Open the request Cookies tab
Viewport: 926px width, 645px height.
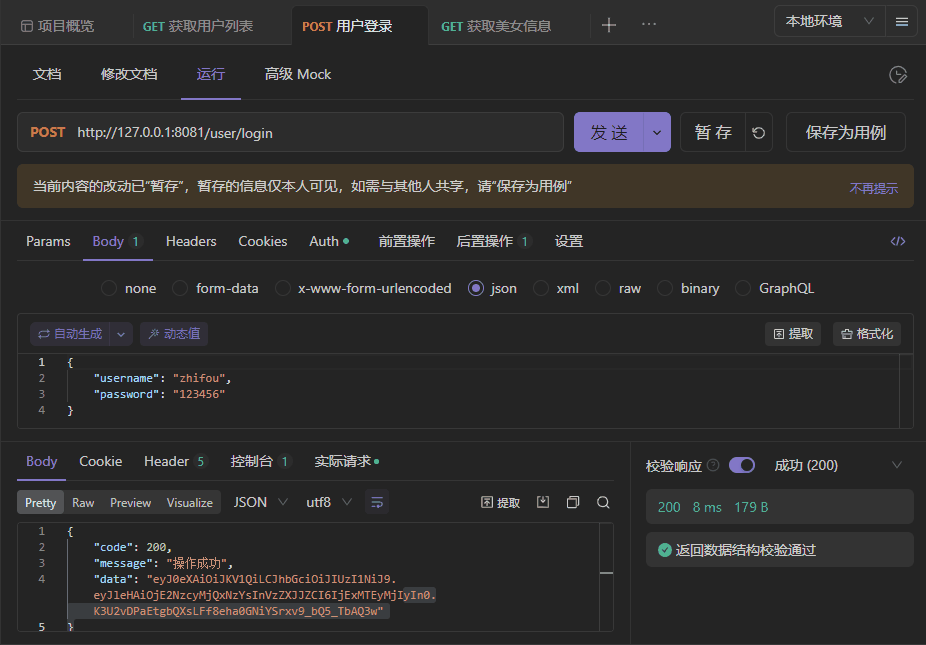(x=263, y=241)
